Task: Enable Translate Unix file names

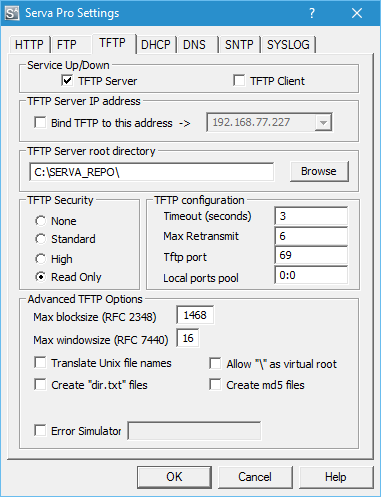Action: pyautogui.click(x=40, y=363)
